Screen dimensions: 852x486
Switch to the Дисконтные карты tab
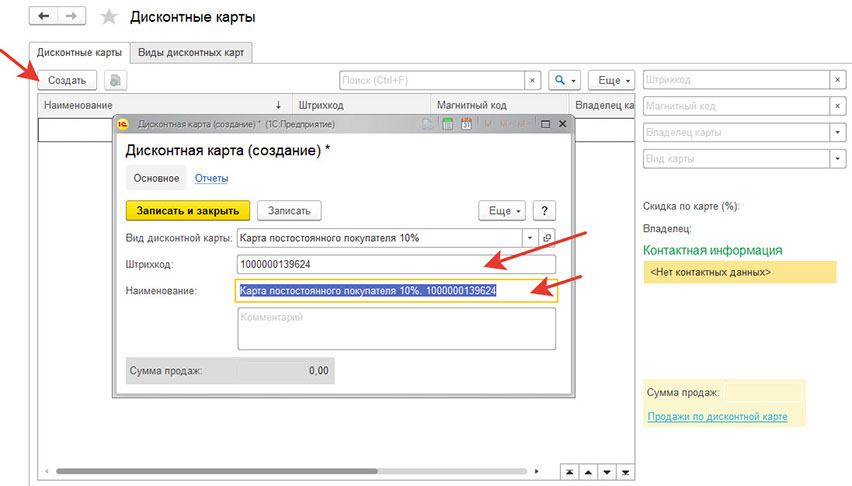coord(79,53)
